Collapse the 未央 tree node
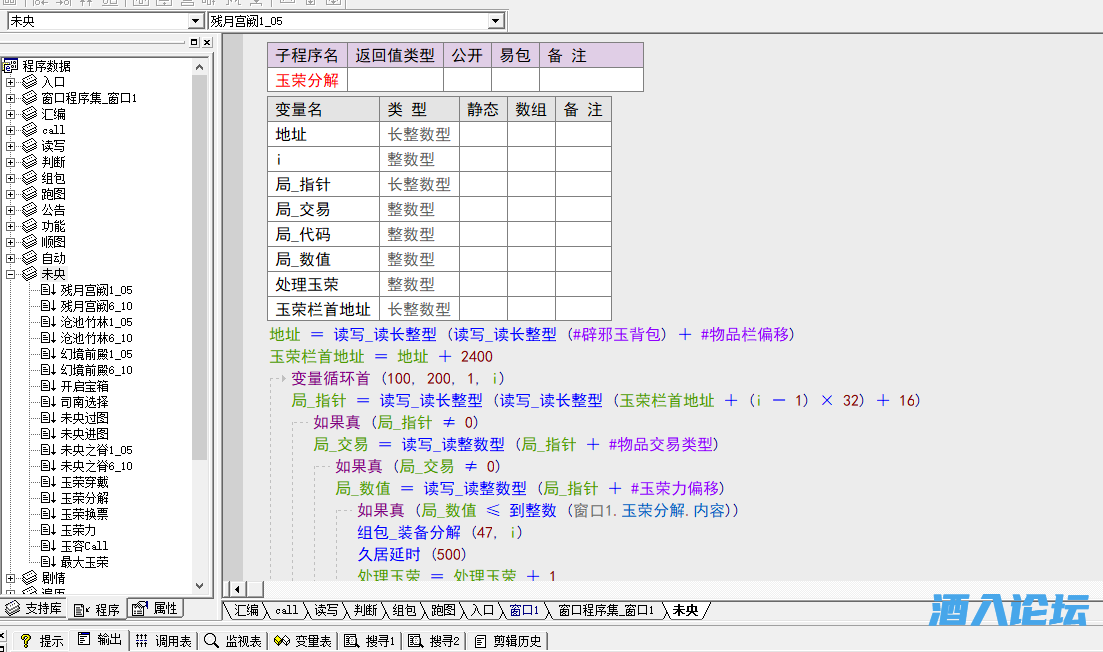1103x652 pixels. click(11, 274)
